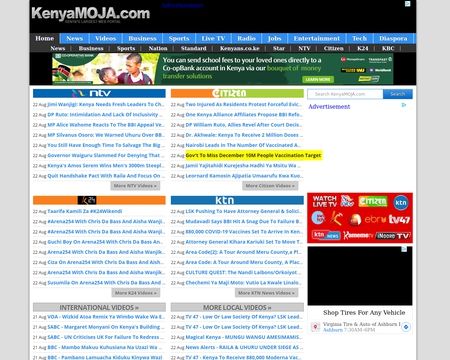The width and height of the screenshot is (450, 360).
Task: Open the Diaspora menu item
Action: click(393, 38)
